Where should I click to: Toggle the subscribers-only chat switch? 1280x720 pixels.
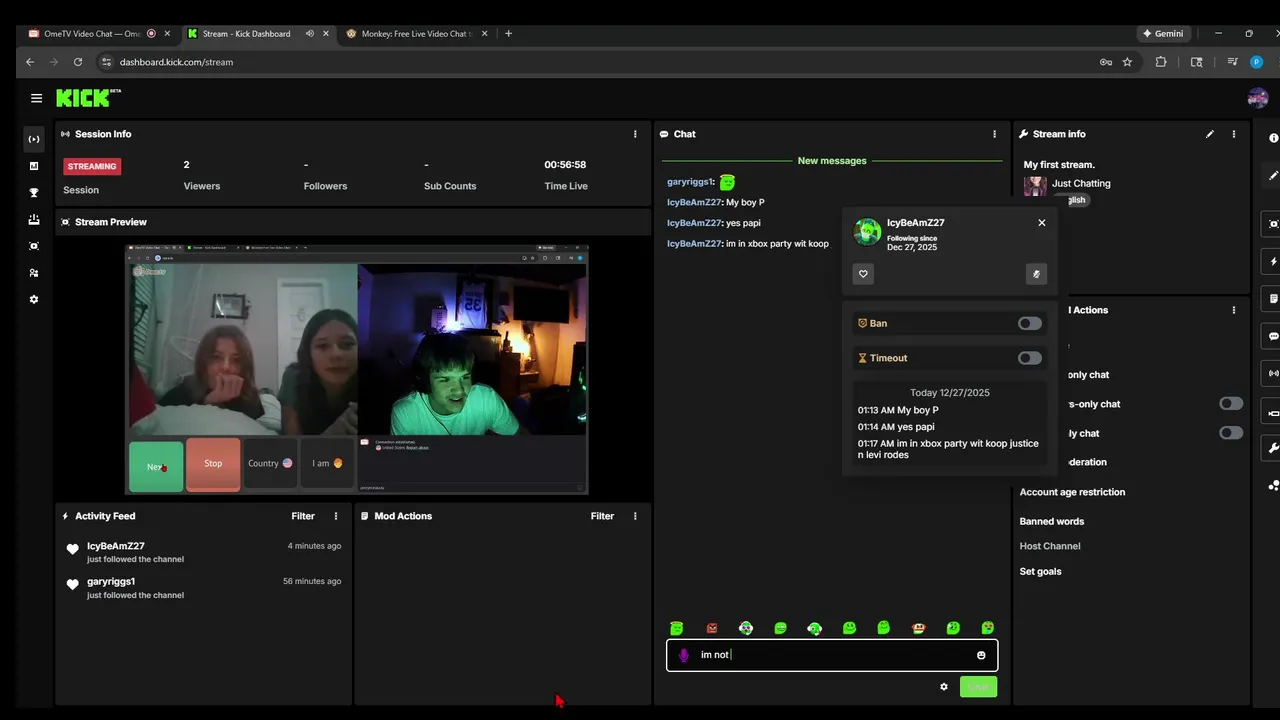(x=1231, y=404)
